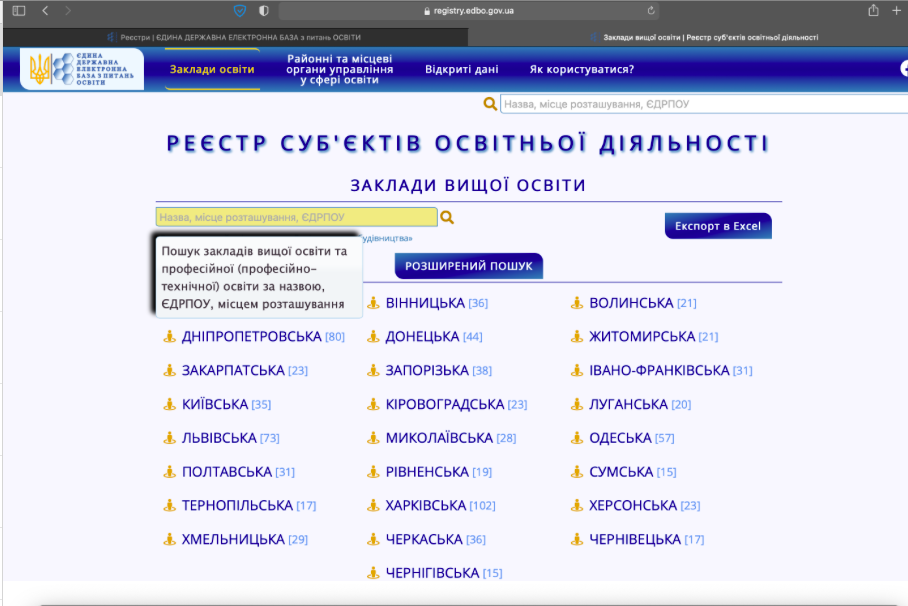Open the 'Заклади освіти' menu item
Screen dimensions: 908x606
212,69
